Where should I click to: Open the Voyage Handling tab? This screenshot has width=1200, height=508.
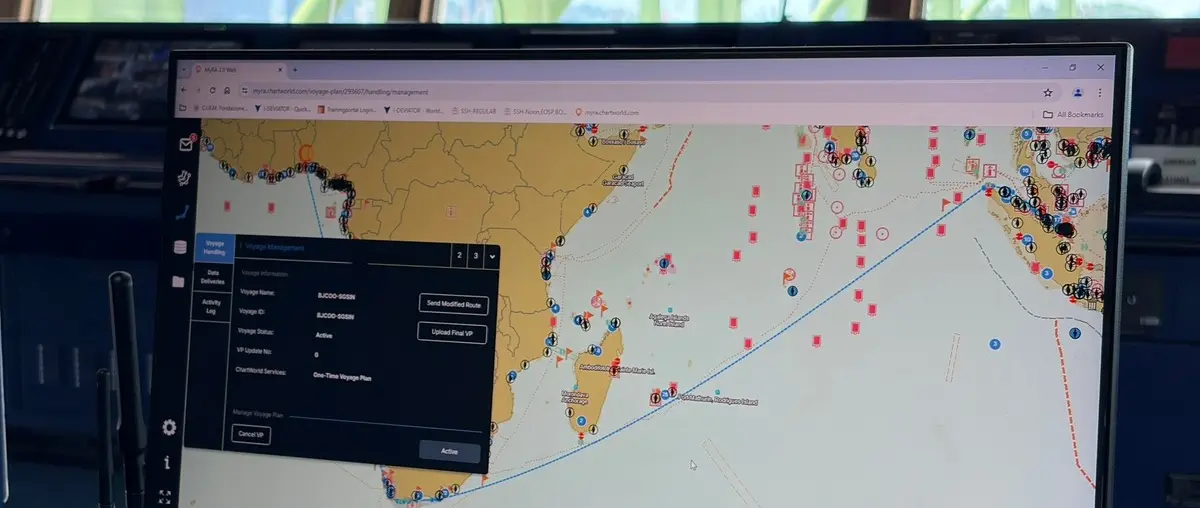[215, 248]
